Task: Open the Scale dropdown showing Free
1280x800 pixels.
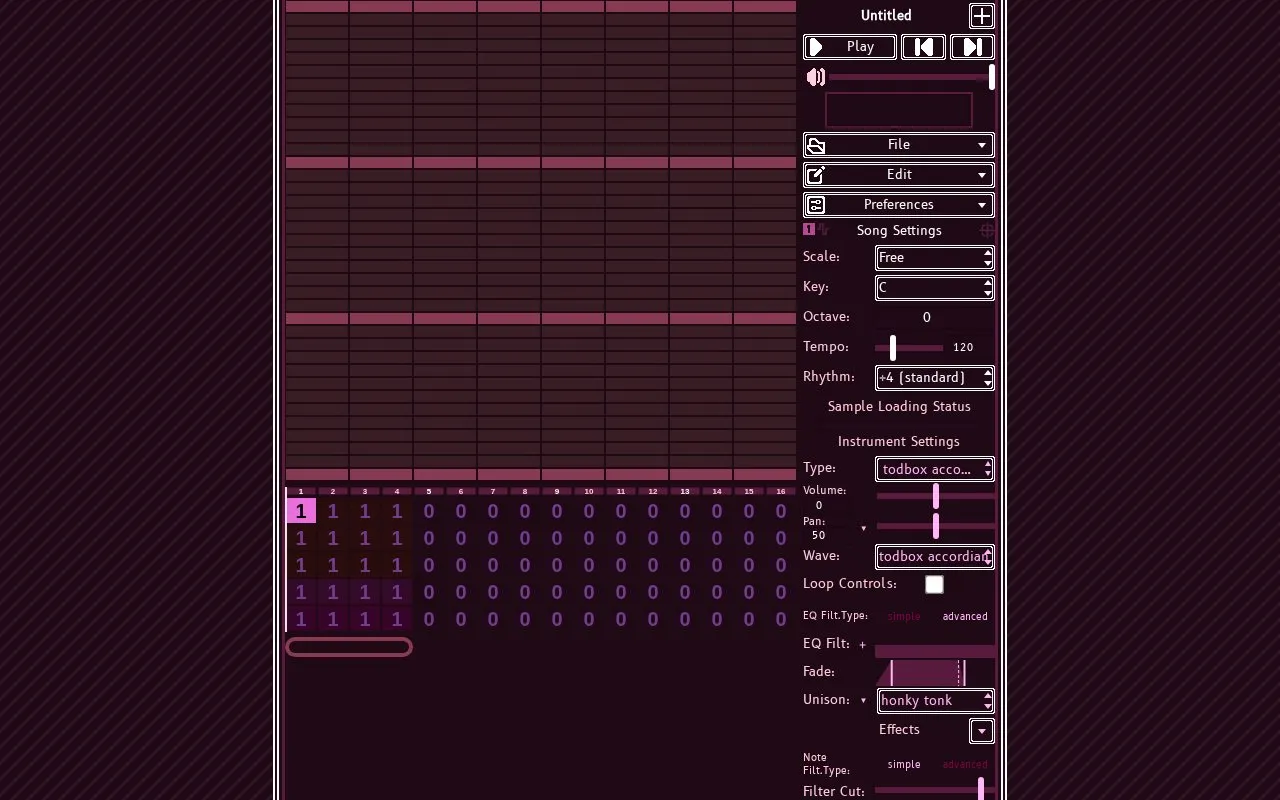Action: point(935,258)
